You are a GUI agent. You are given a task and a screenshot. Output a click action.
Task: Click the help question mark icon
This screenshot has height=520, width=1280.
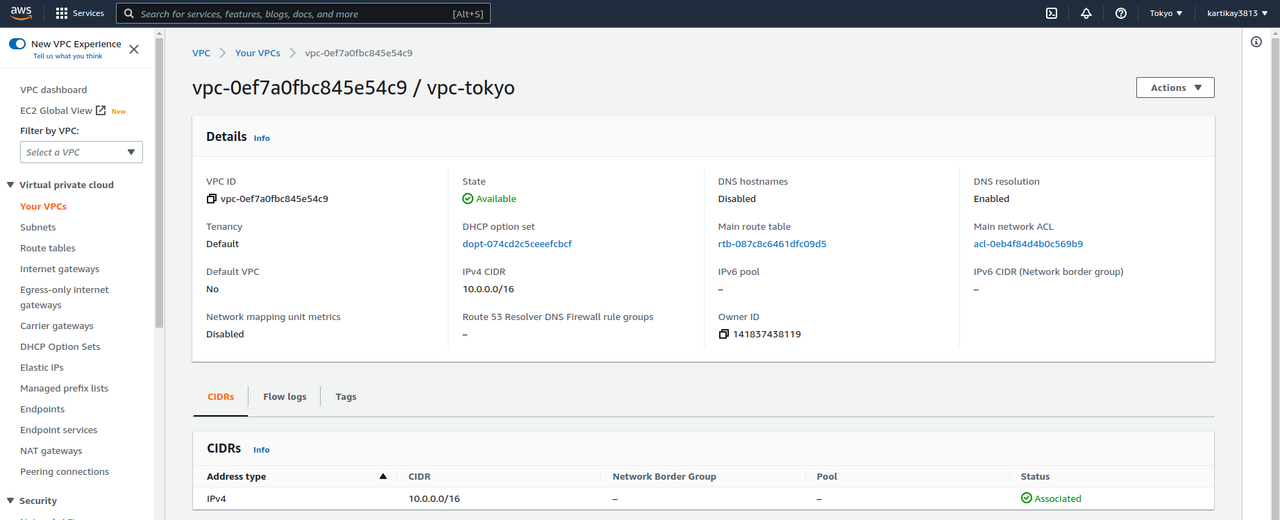tap(1121, 13)
